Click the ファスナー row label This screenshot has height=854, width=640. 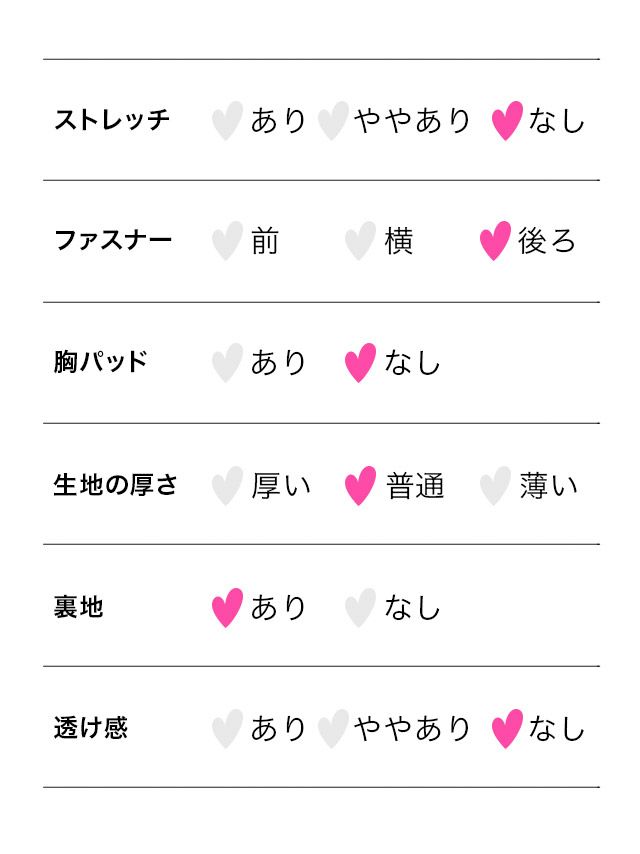(112, 241)
